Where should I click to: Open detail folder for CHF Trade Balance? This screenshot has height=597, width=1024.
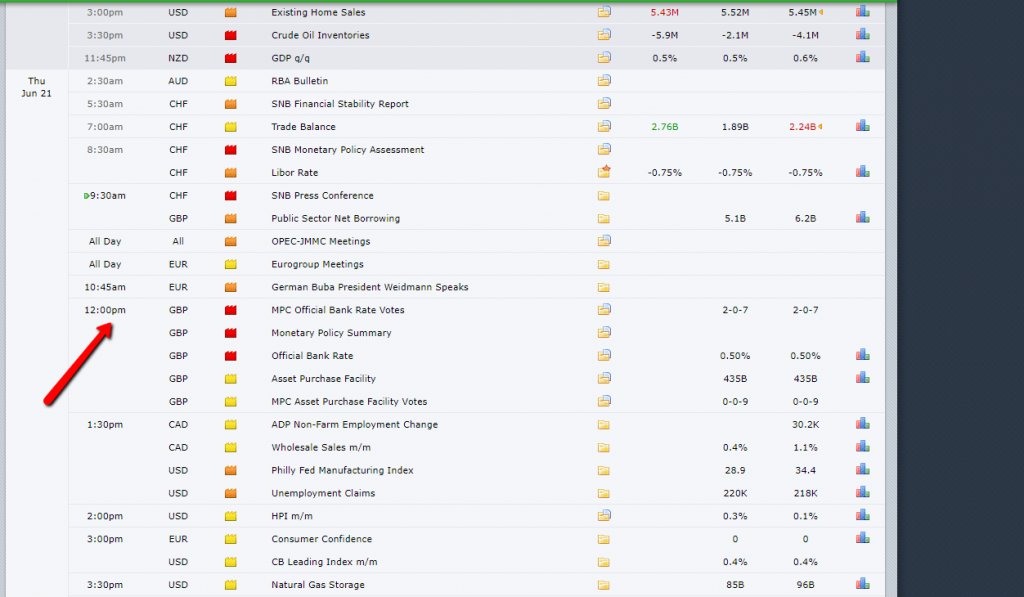[604, 126]
